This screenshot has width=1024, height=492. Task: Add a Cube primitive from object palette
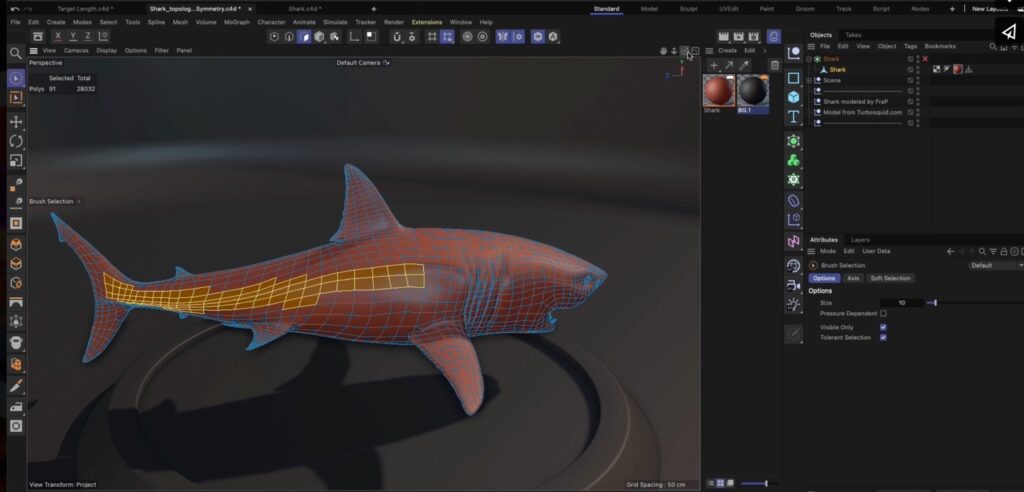click(793, 97)
